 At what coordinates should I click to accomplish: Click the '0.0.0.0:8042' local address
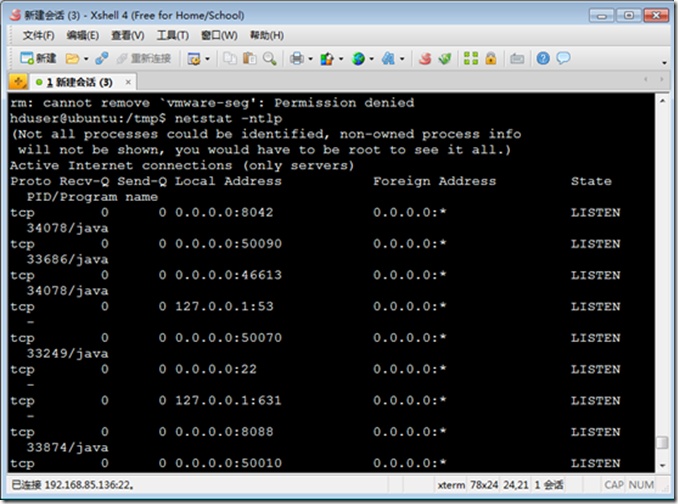[x=224, y=212]
